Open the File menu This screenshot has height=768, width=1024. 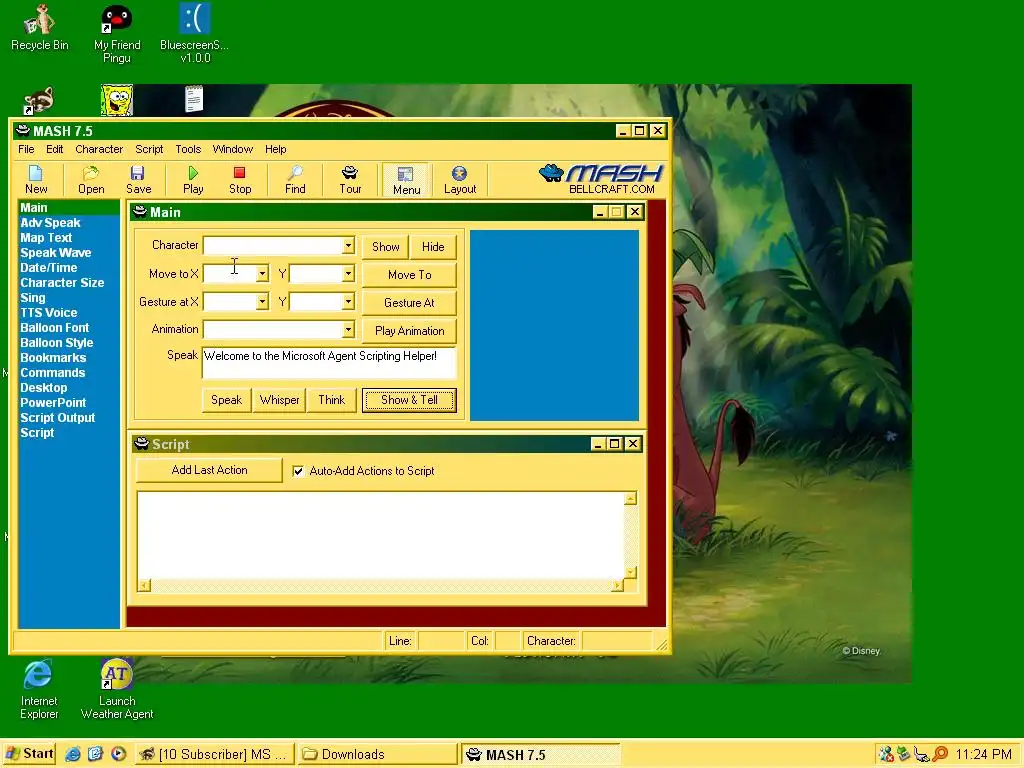(26, 149)
